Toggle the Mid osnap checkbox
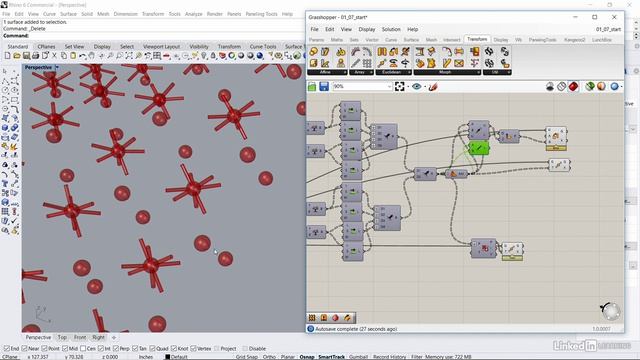640x360 pixels. pyautogui.click(x=65, y=349)
